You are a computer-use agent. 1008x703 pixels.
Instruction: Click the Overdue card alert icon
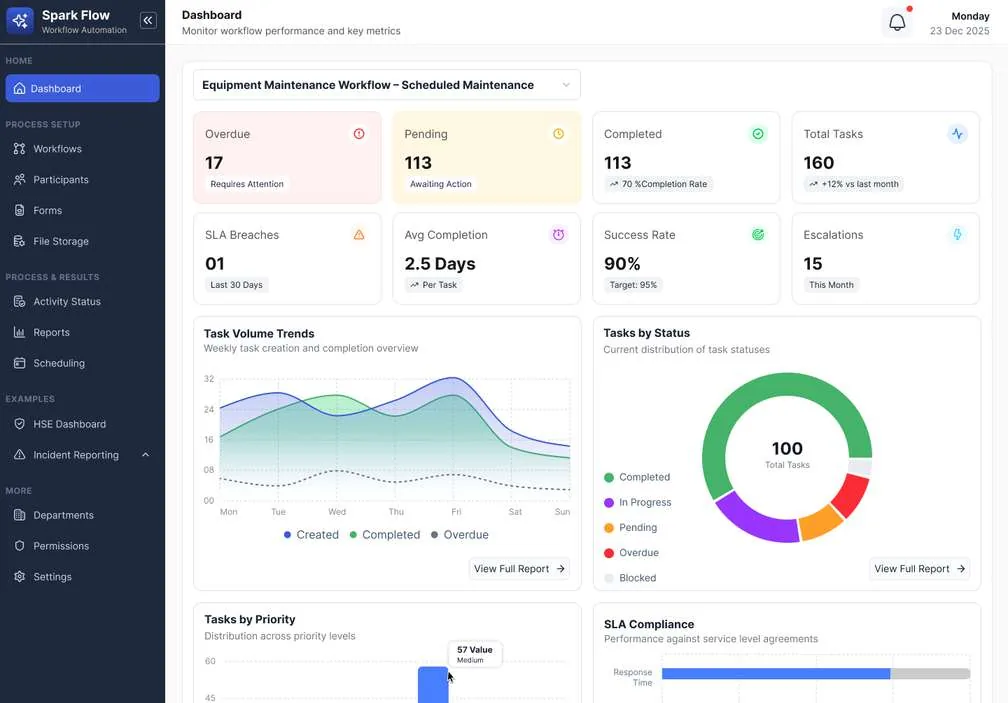point(359,134)
